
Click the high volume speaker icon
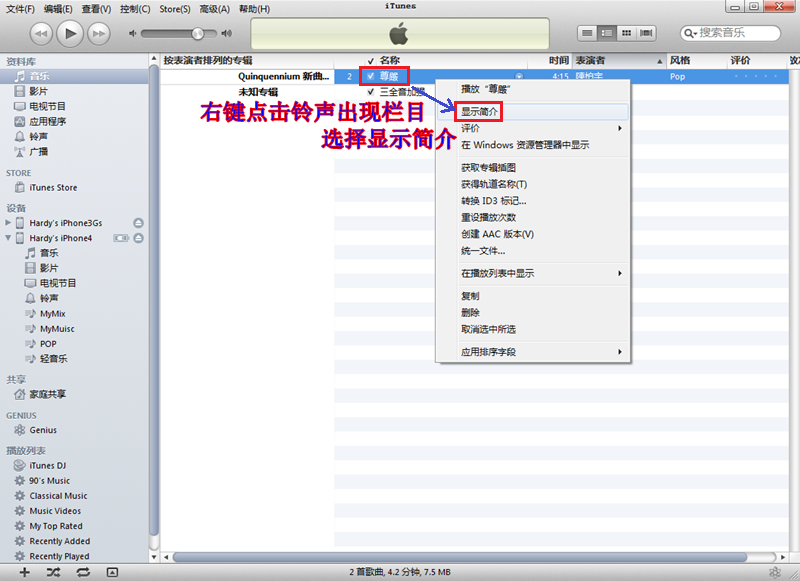click(x=227, y=34)
